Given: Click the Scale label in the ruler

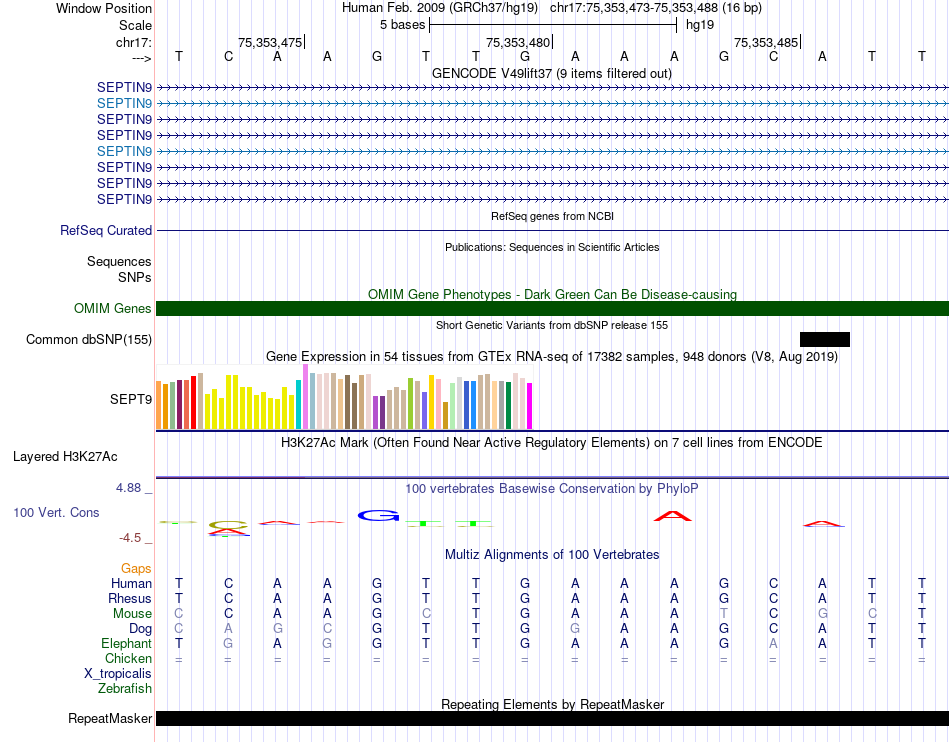Looking at the screenshot, I should click(135, 25).
